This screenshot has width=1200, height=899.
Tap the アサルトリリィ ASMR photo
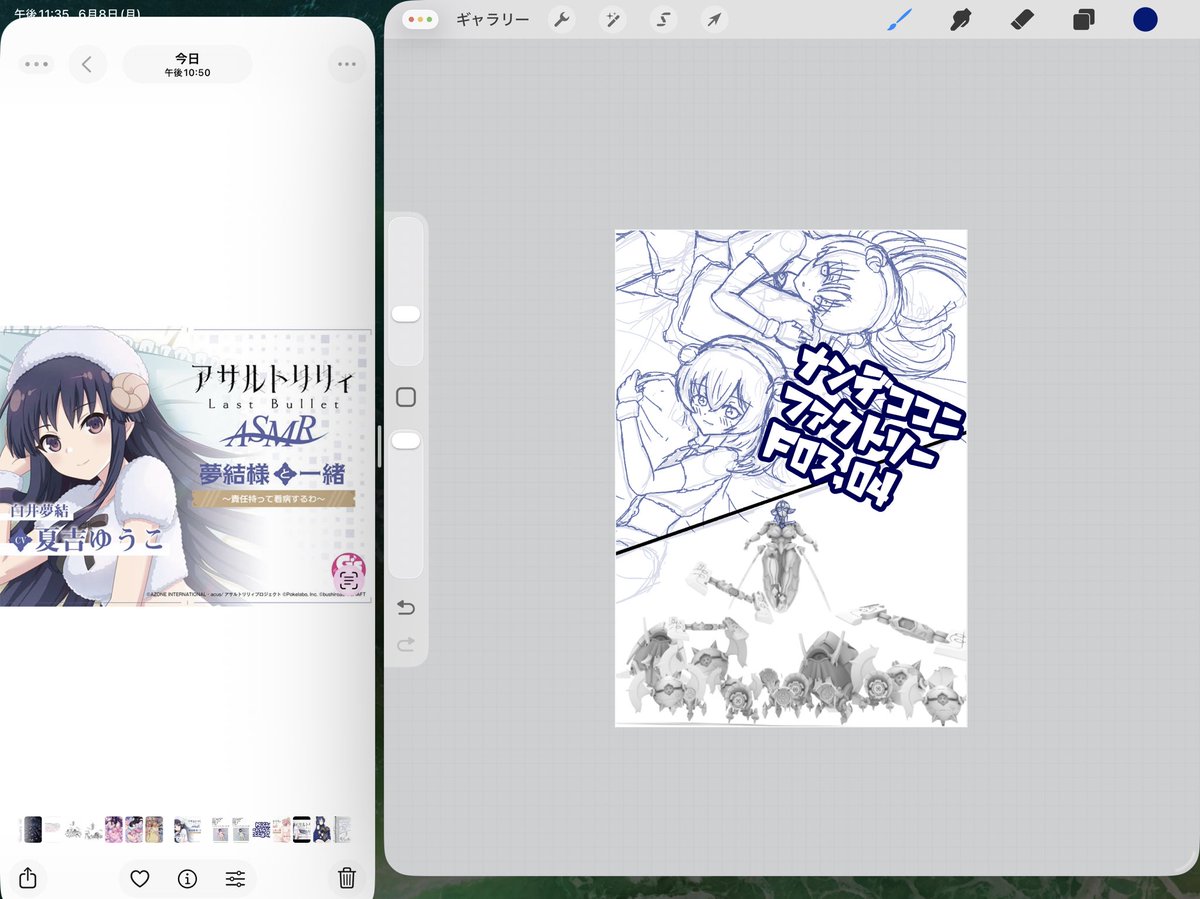[x=186, y=467]
